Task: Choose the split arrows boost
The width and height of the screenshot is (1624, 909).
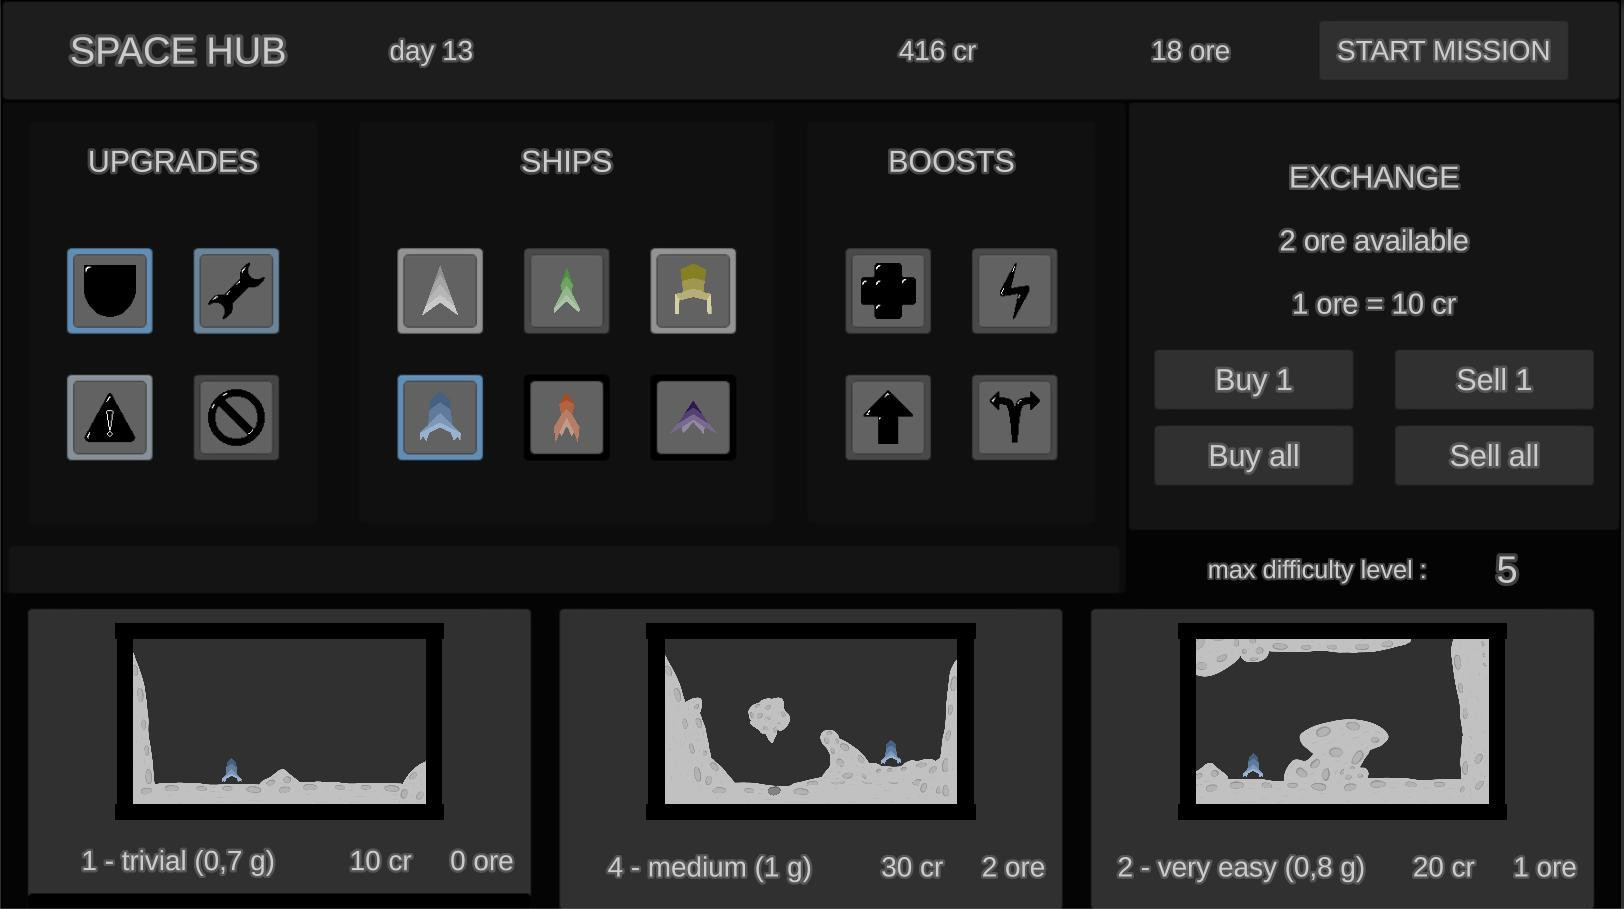Action: pyautogui.click(x=1014, y=418)
